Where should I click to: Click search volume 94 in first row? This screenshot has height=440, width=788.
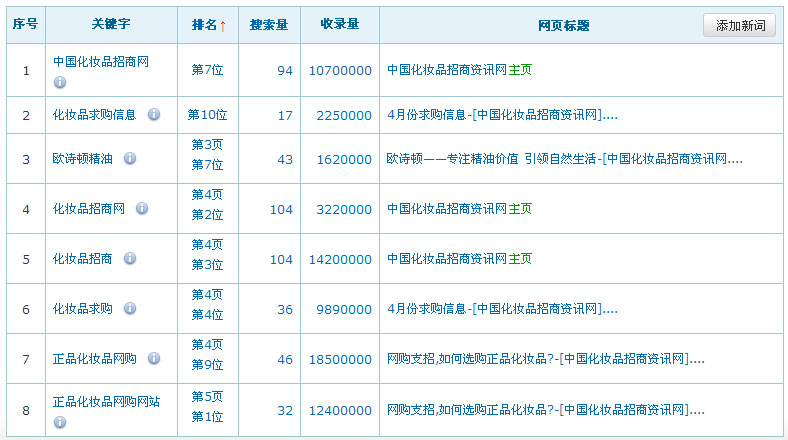[x=285, y=71]
